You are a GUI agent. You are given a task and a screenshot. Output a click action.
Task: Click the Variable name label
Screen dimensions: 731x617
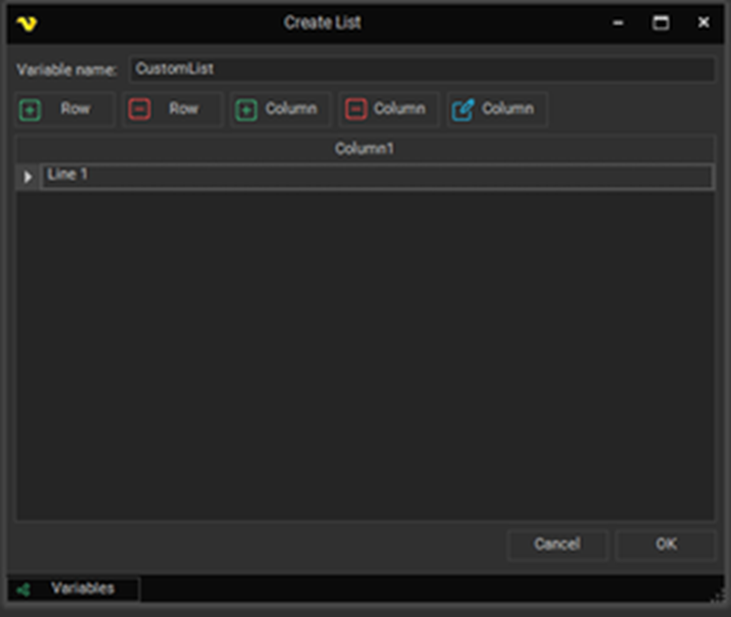pyautogui.click(x=67, y=70)
